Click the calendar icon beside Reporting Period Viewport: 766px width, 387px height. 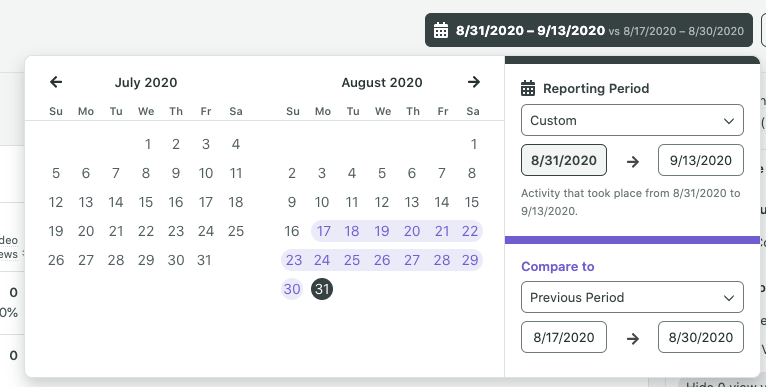(528, 88)
